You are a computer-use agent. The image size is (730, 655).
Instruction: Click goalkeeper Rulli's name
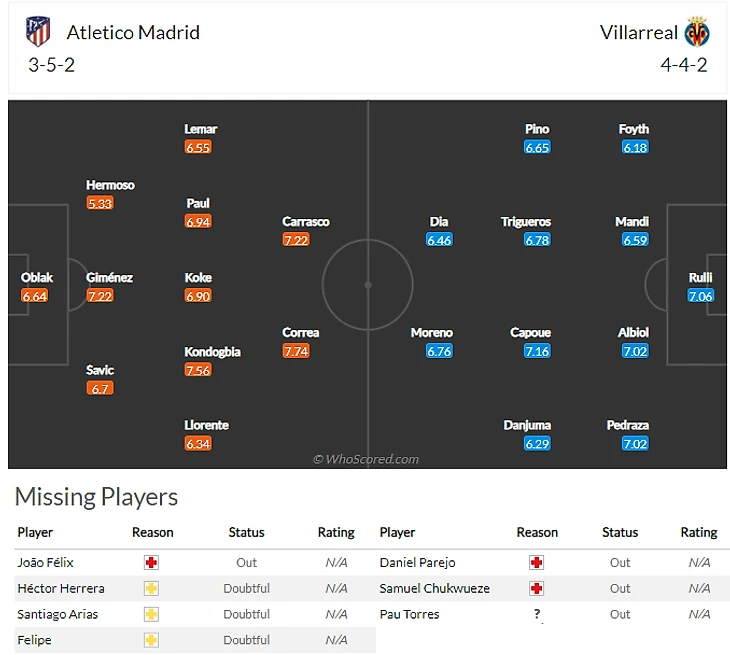[700, 277]
